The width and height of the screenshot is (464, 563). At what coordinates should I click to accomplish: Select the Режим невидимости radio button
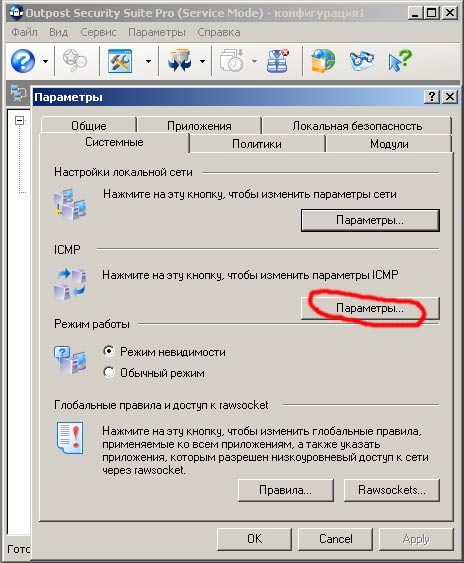109,351
